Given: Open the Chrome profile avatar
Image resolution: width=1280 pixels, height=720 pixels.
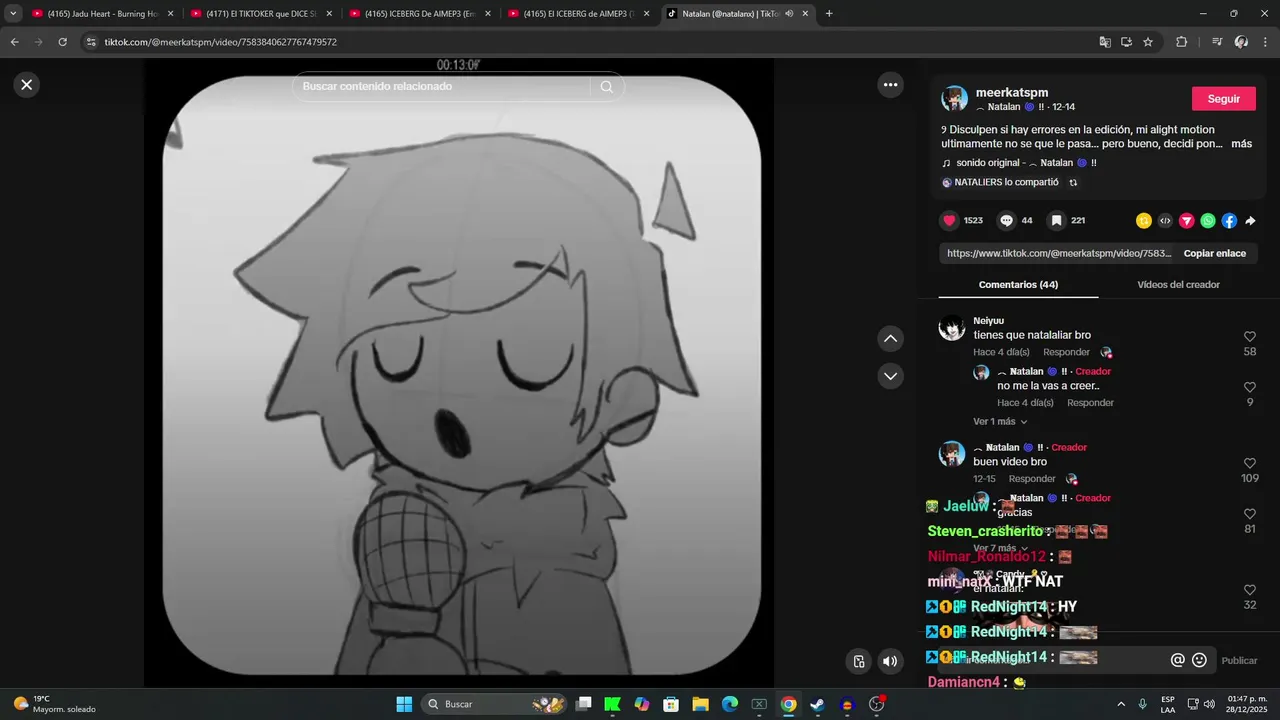Looking at the screenshot, I should click(x=1241, y=42).
